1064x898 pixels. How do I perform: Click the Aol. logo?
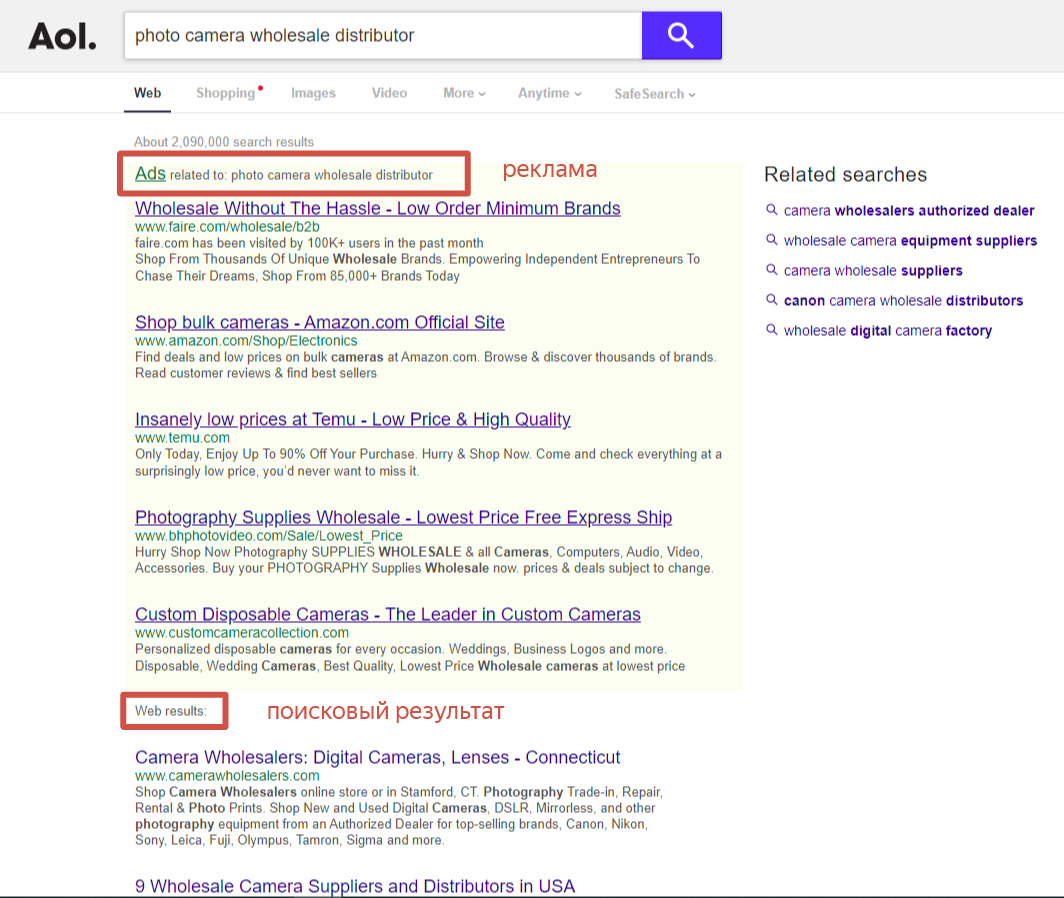point(62,36)
